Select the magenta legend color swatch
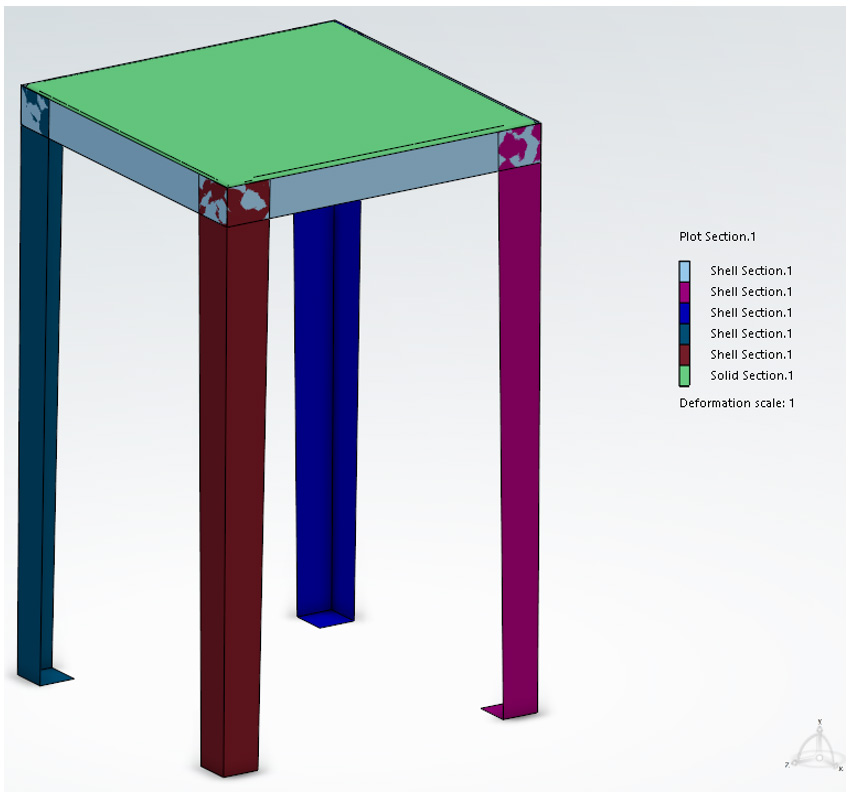This screenshot has width=852, height=795. (685, 291)
